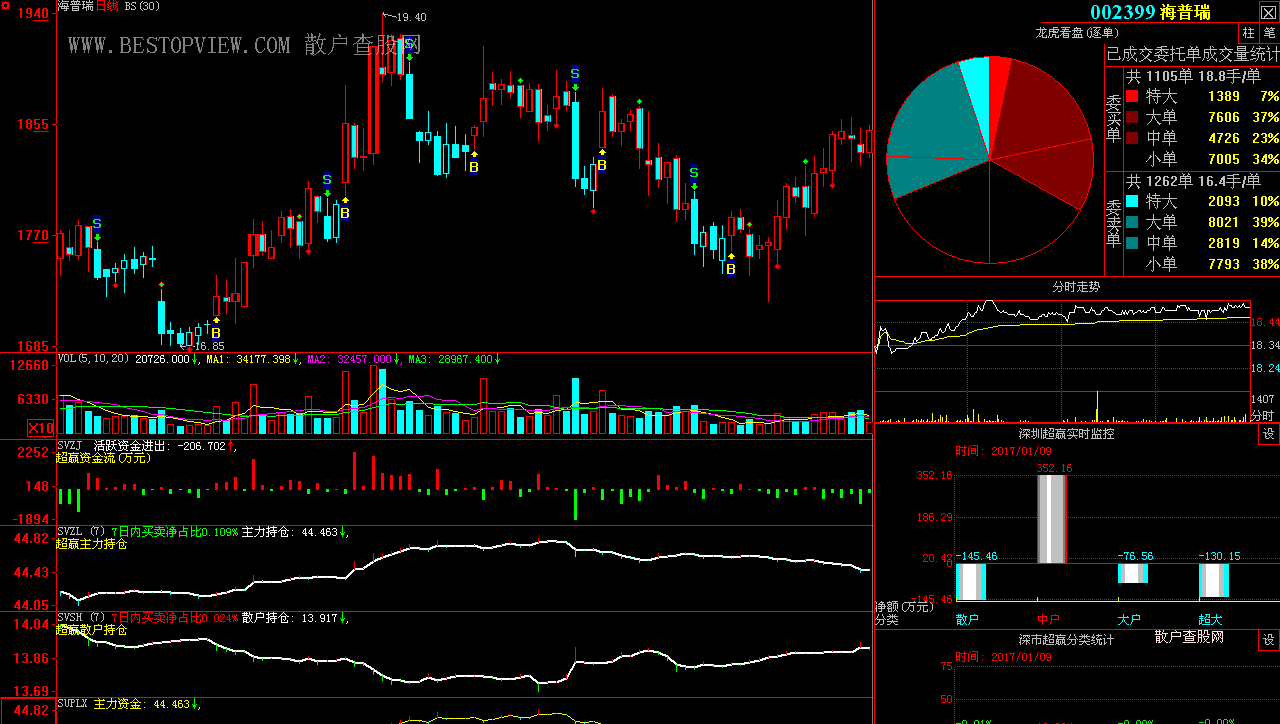Switch pie panel to 笔 tick view
Viewport: 1280px width, 724px height.
(x=1269, y=32)
